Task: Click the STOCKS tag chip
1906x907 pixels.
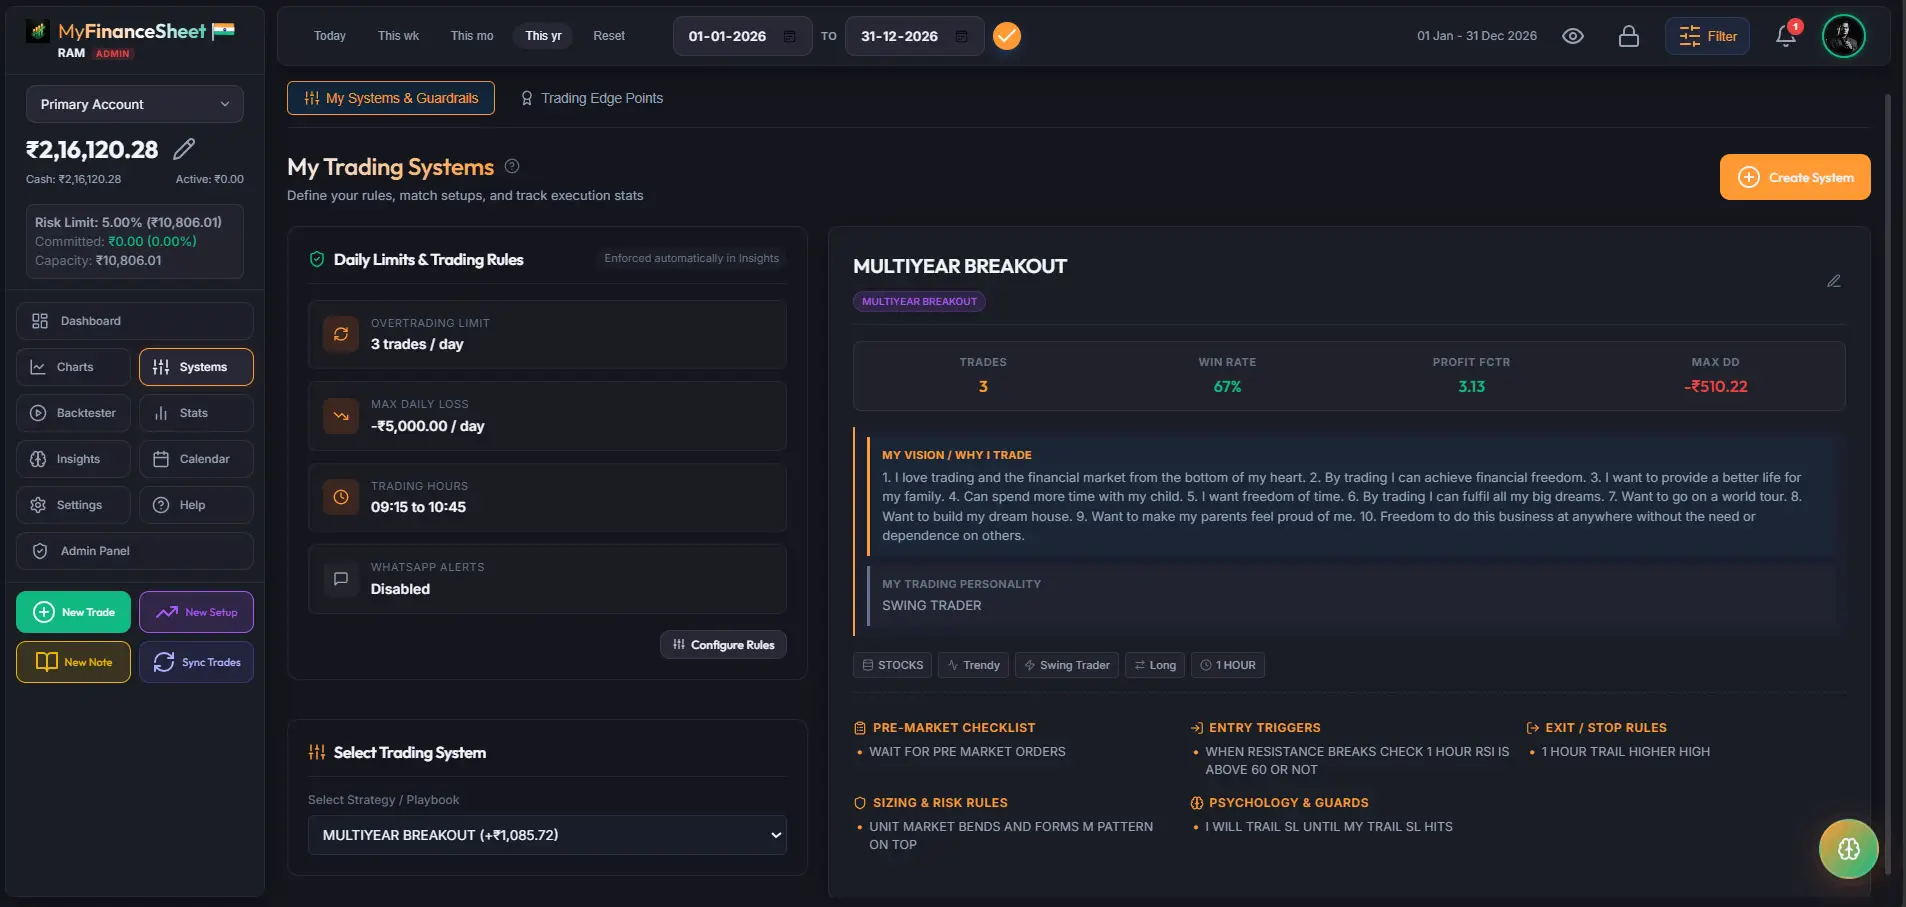Action: (892, 665)
